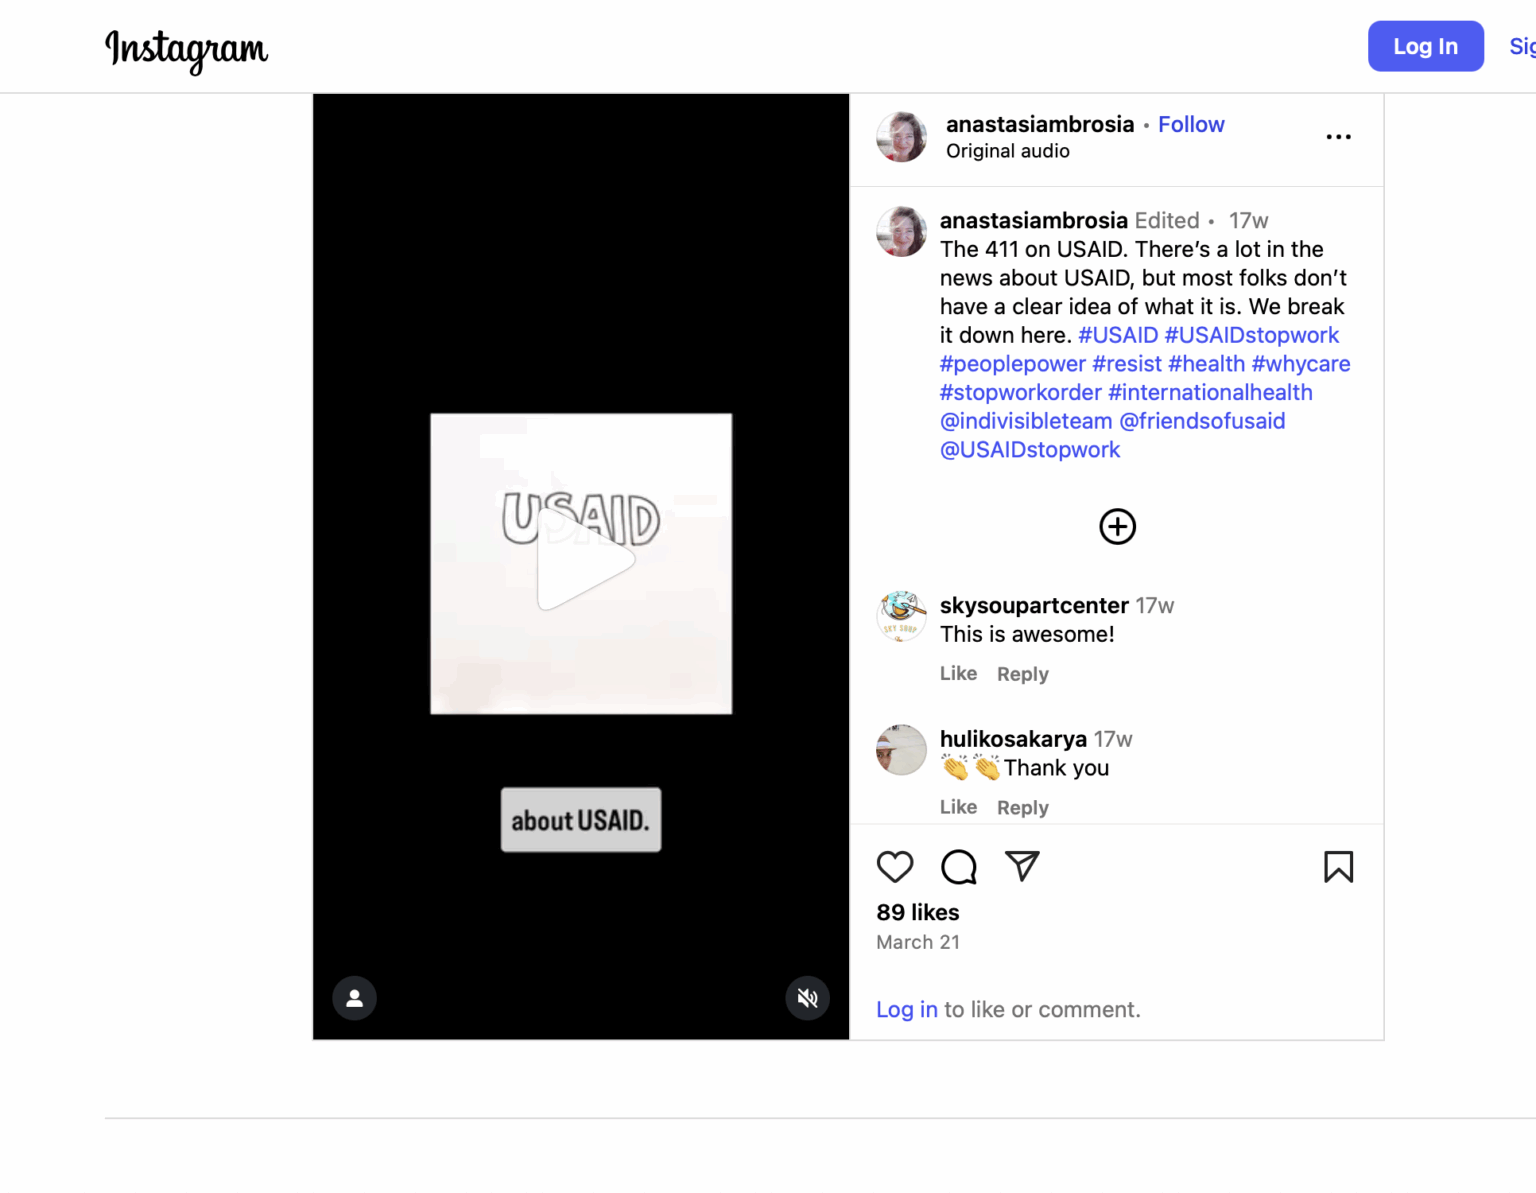Open the post's three-dot options menu

(1338, 137)
